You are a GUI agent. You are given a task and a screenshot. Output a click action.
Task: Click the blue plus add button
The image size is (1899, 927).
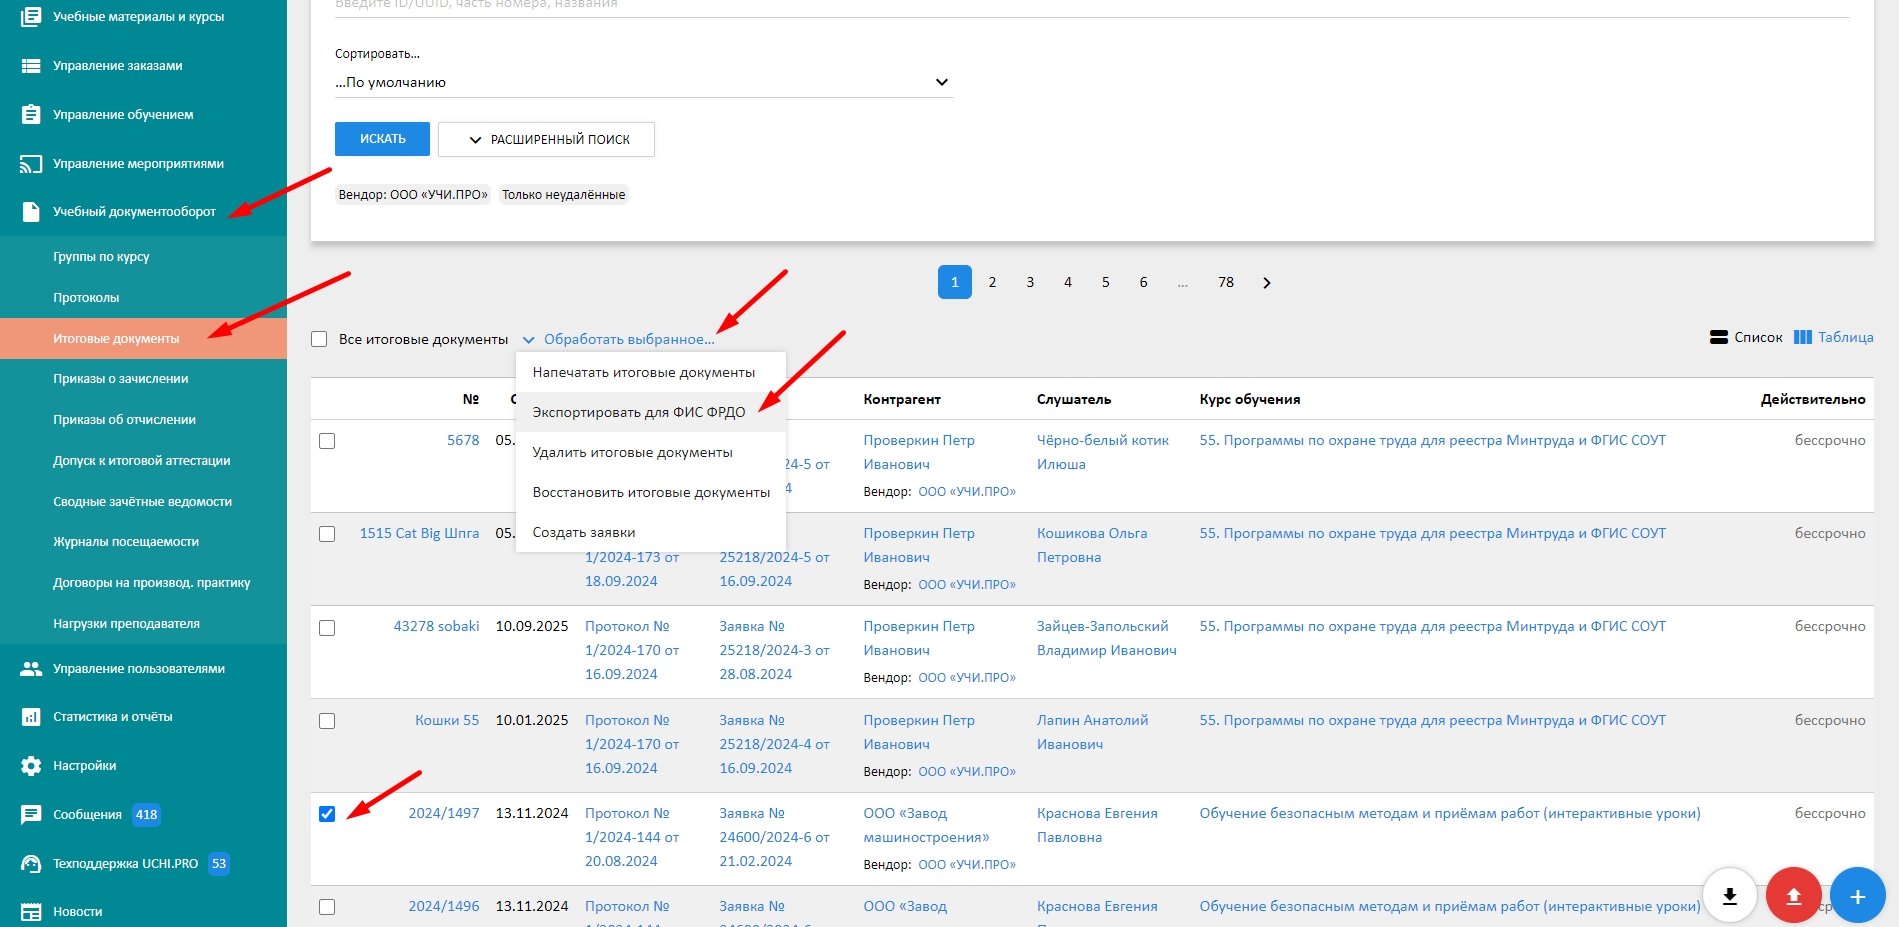tap(1858, 895)
